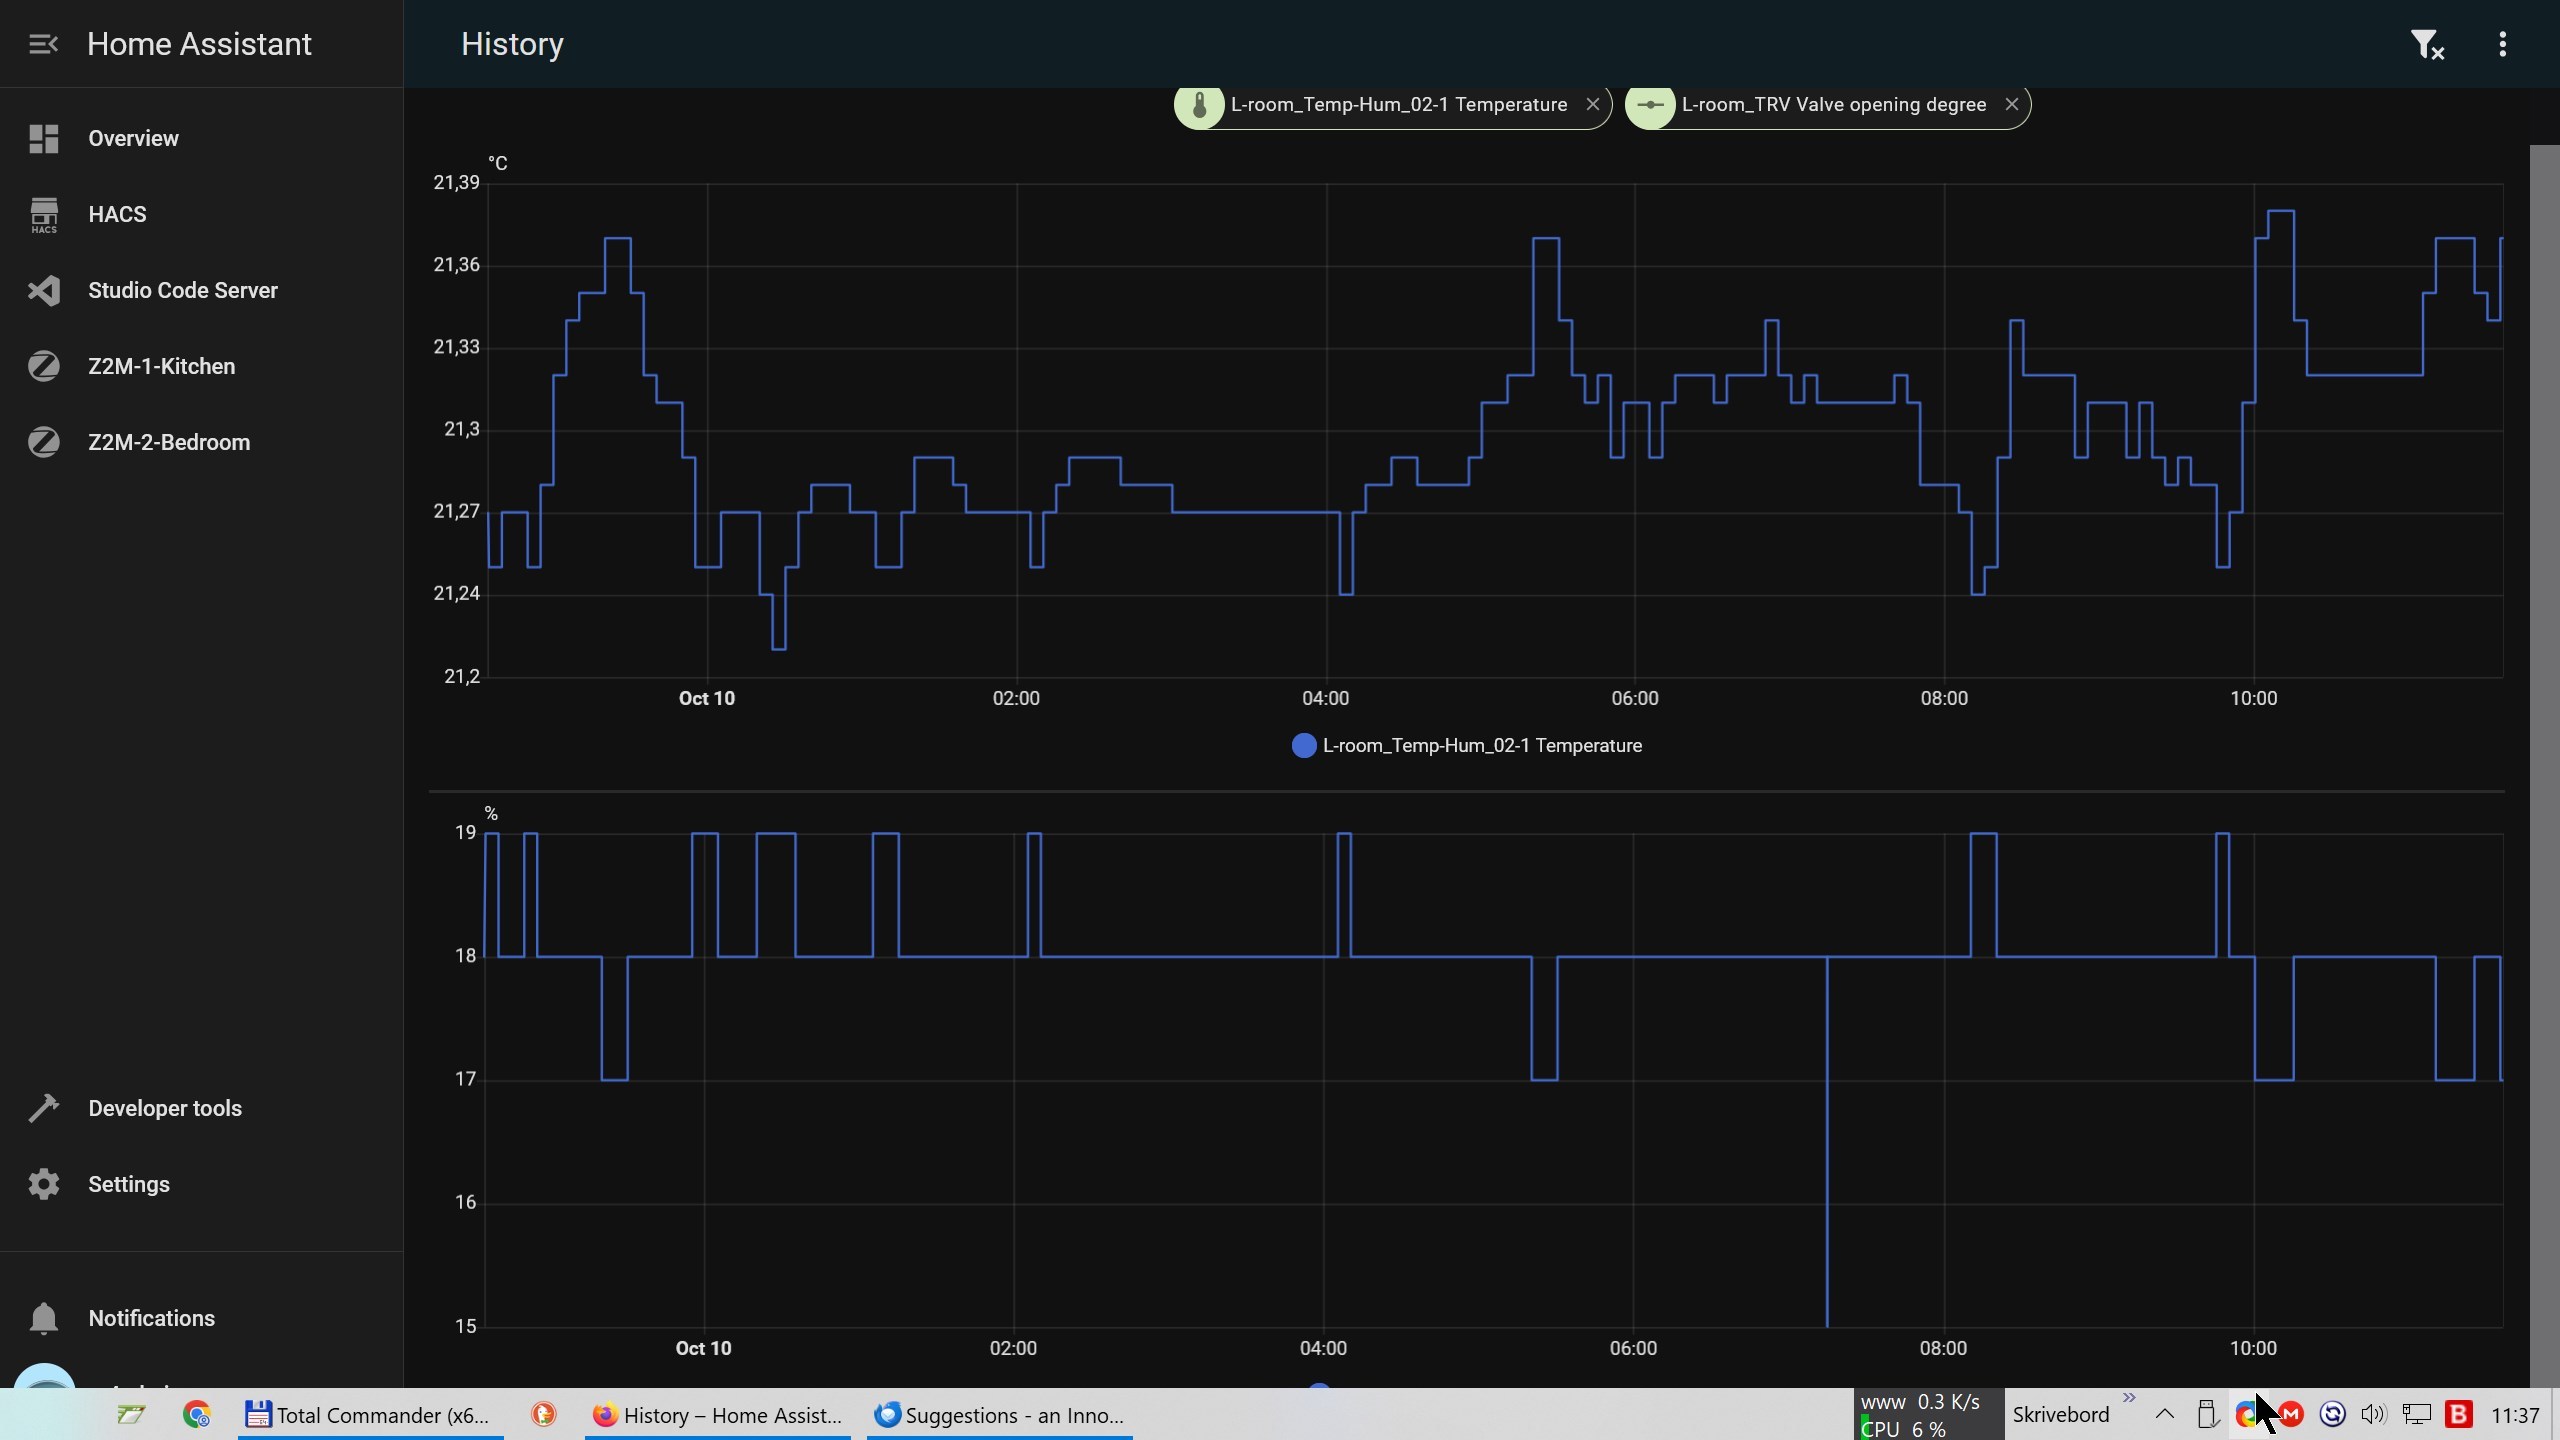Open Developer tools
2560x1440 pixels.
[164, 1108]
